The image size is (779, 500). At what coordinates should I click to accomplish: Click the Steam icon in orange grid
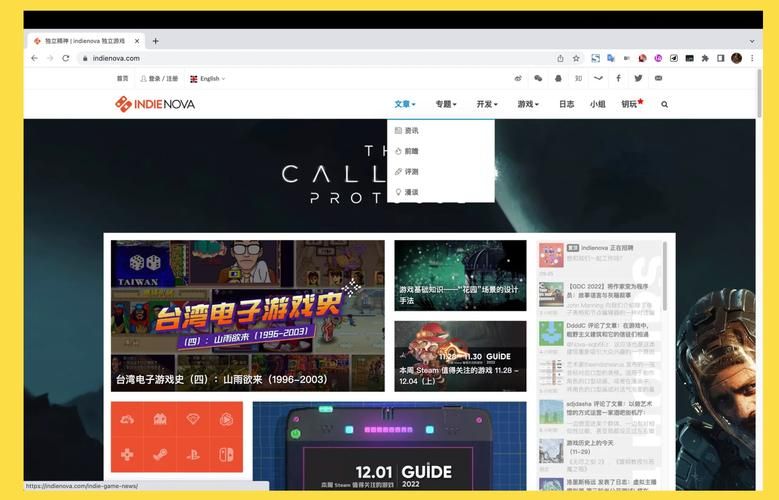[160, 454]
